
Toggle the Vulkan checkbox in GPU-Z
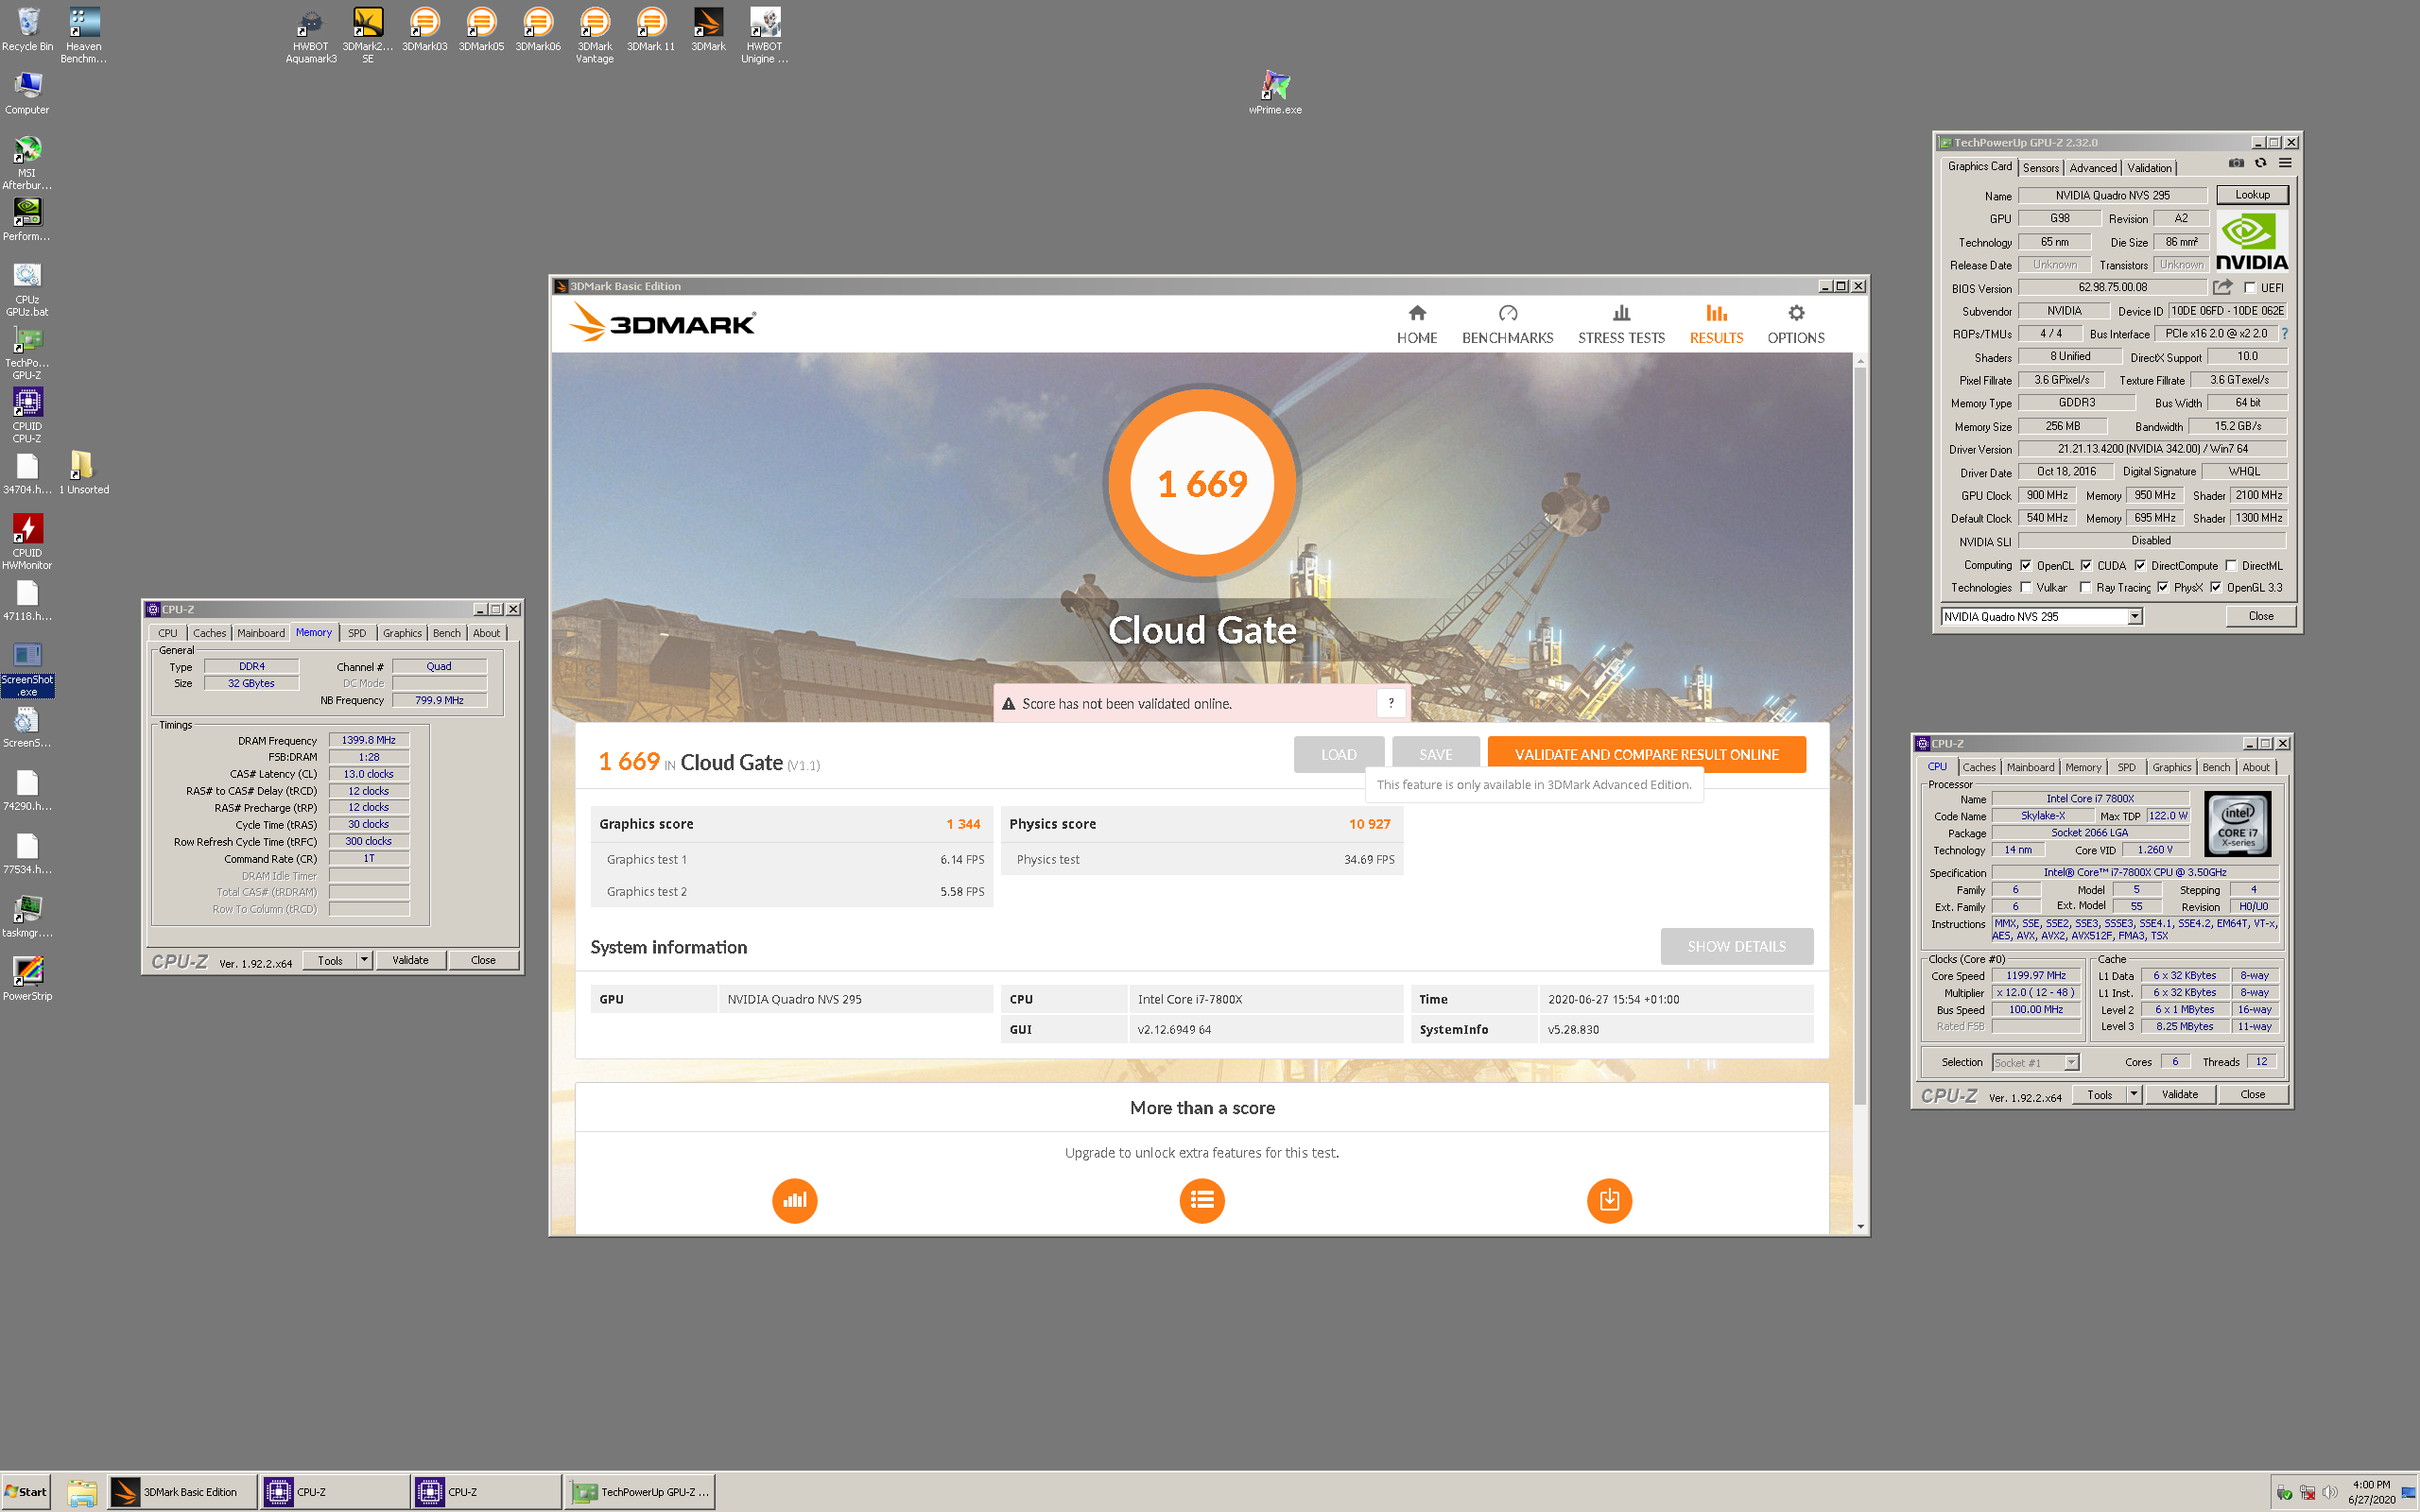coord(2026,587)
